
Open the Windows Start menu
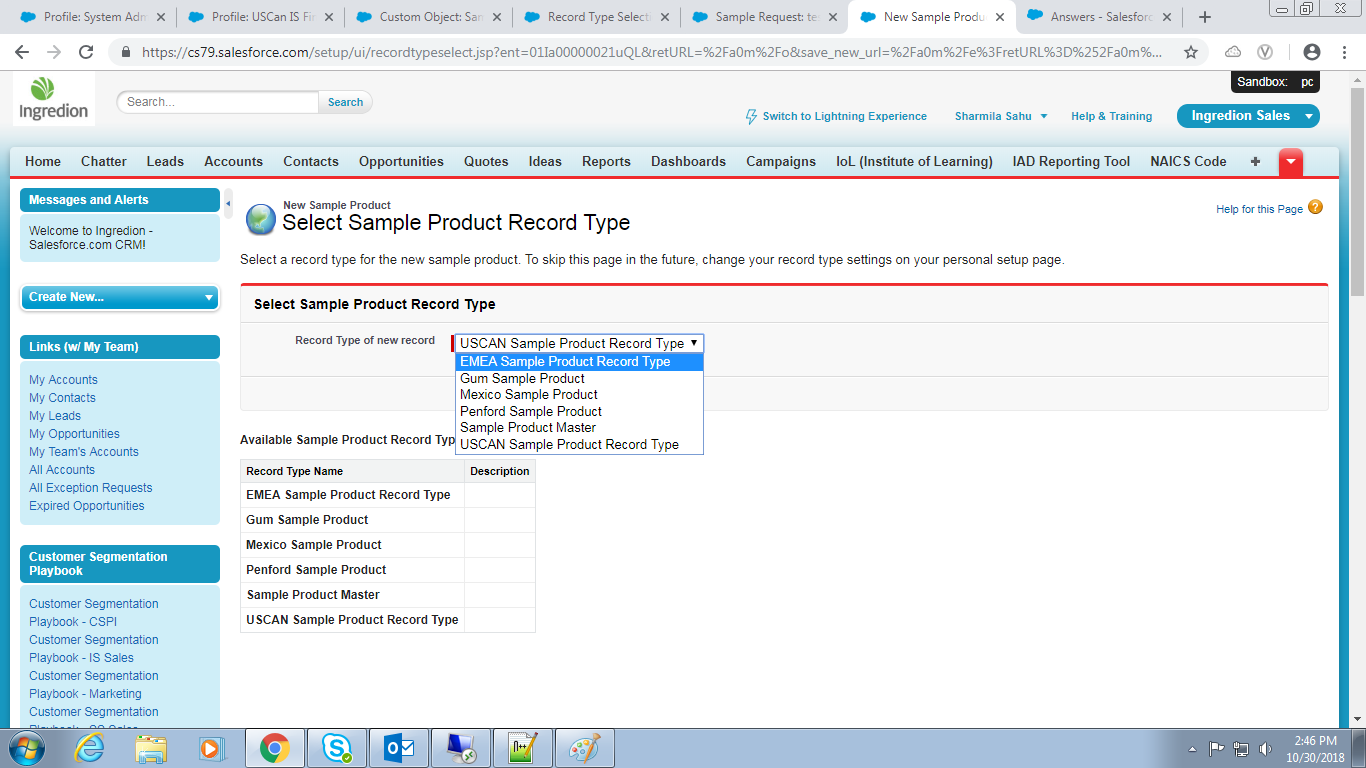point(27,748)
